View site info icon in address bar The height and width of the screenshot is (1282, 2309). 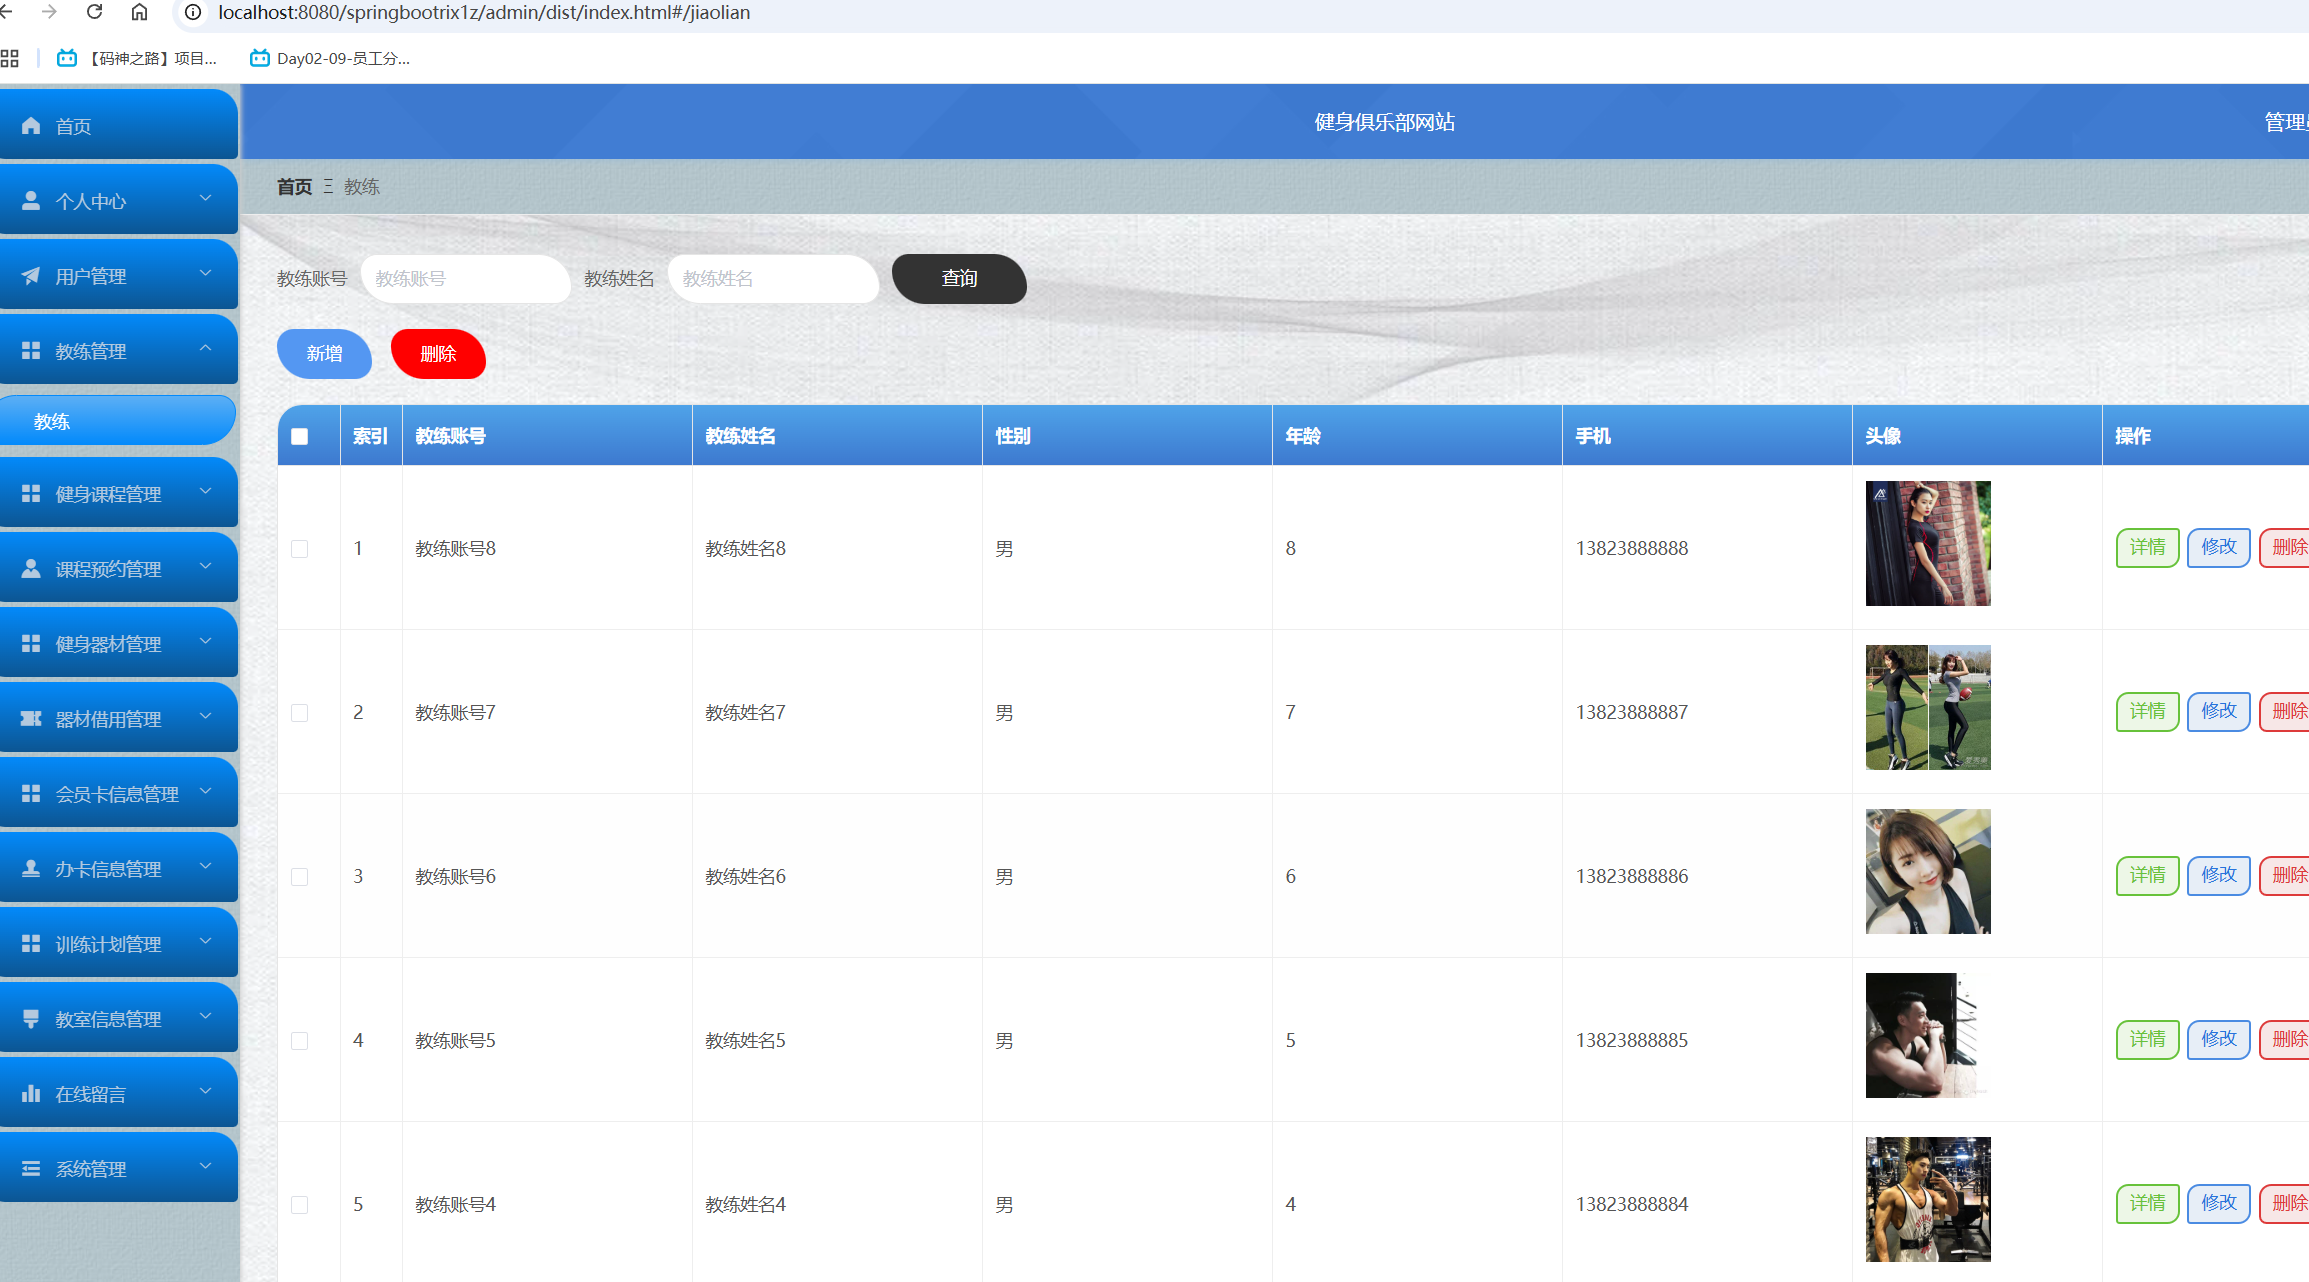pyautogui.click(x=193, y=12)
